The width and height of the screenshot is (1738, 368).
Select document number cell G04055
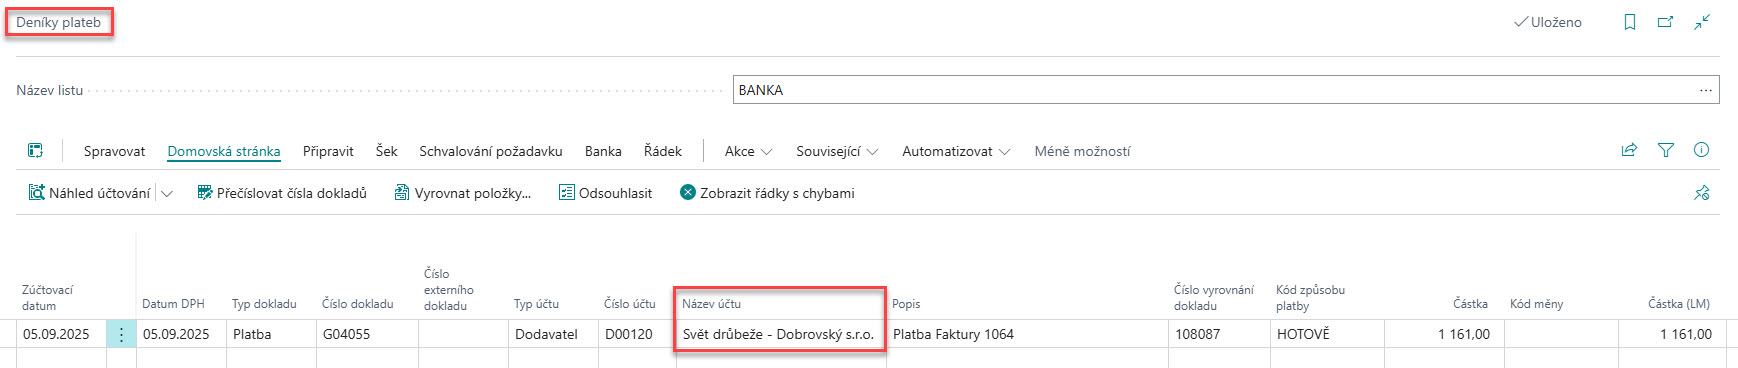coord(367,334)
